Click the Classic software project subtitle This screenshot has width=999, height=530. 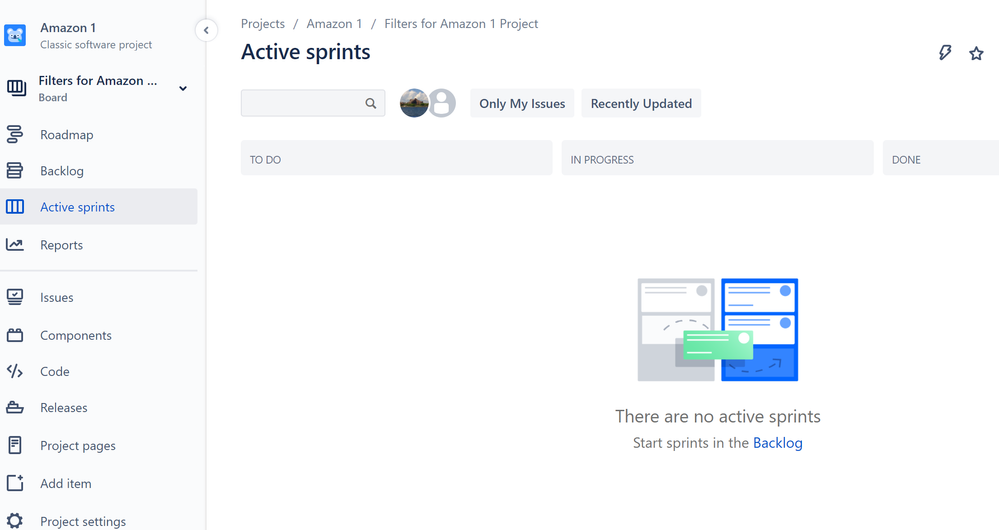(x=96, y=45)
